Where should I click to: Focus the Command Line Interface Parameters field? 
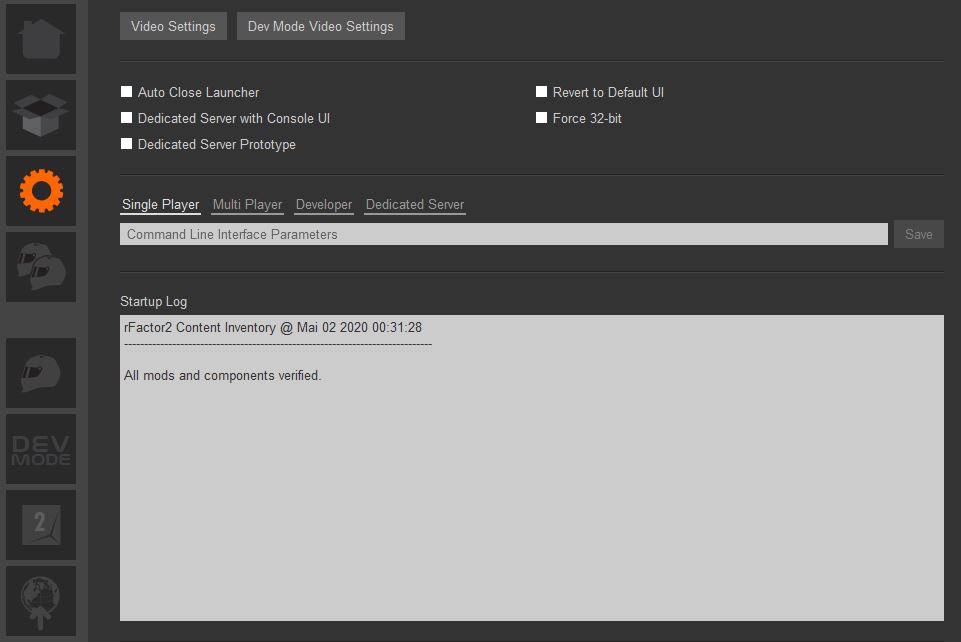coord(503,234)
